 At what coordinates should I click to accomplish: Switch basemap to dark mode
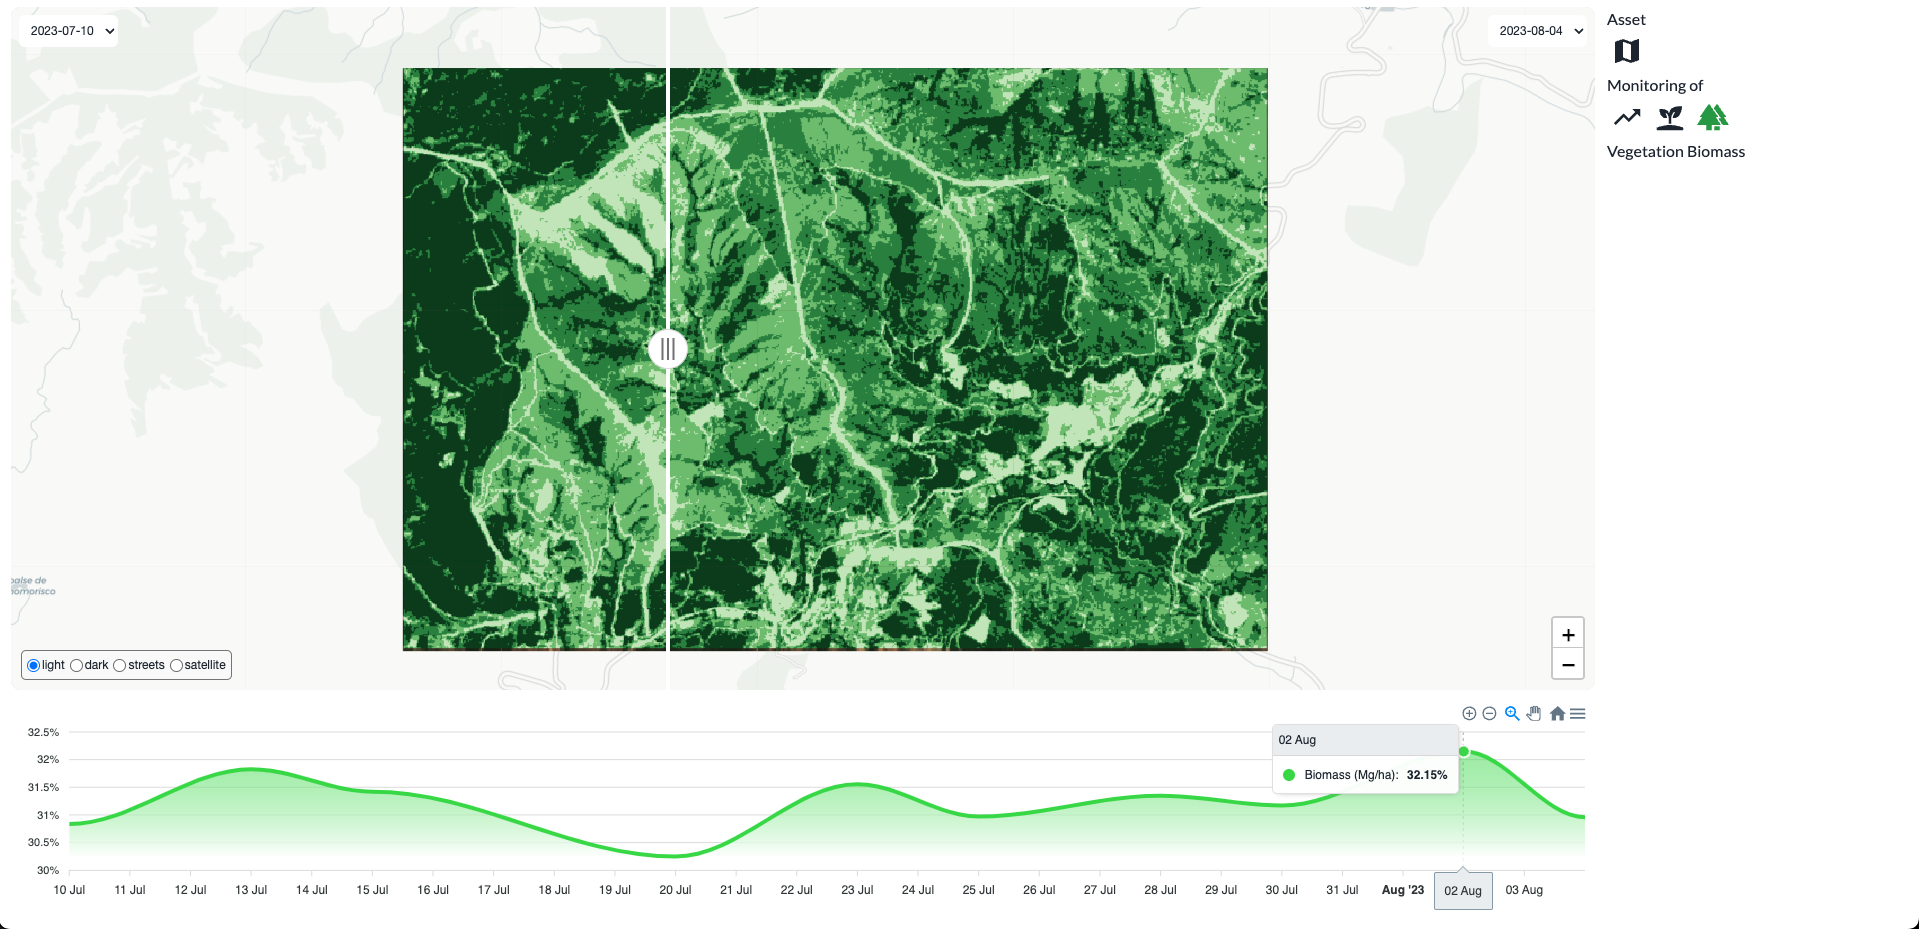click(77, 664)
